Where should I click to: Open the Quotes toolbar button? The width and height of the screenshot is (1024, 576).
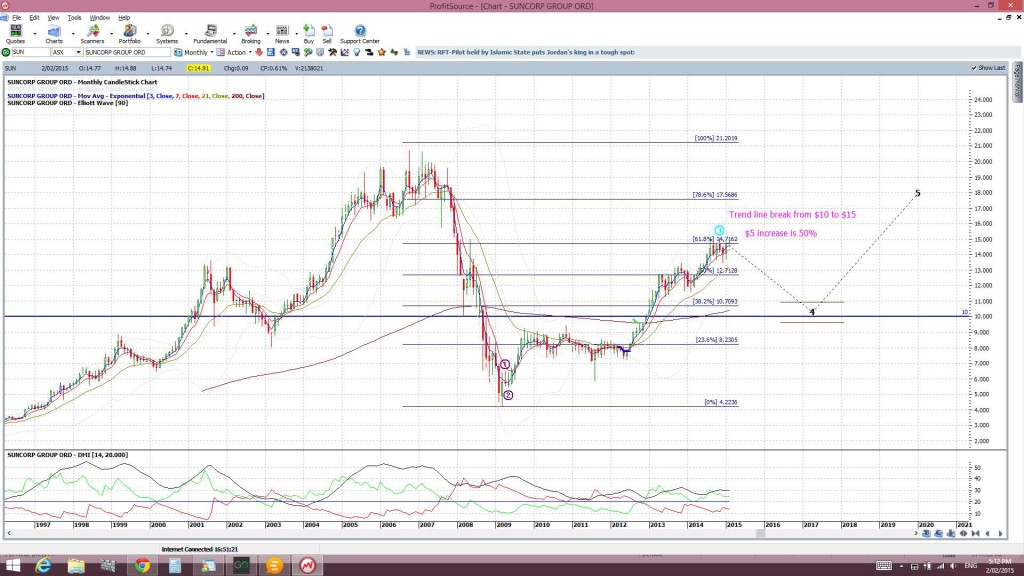[15, 34]
